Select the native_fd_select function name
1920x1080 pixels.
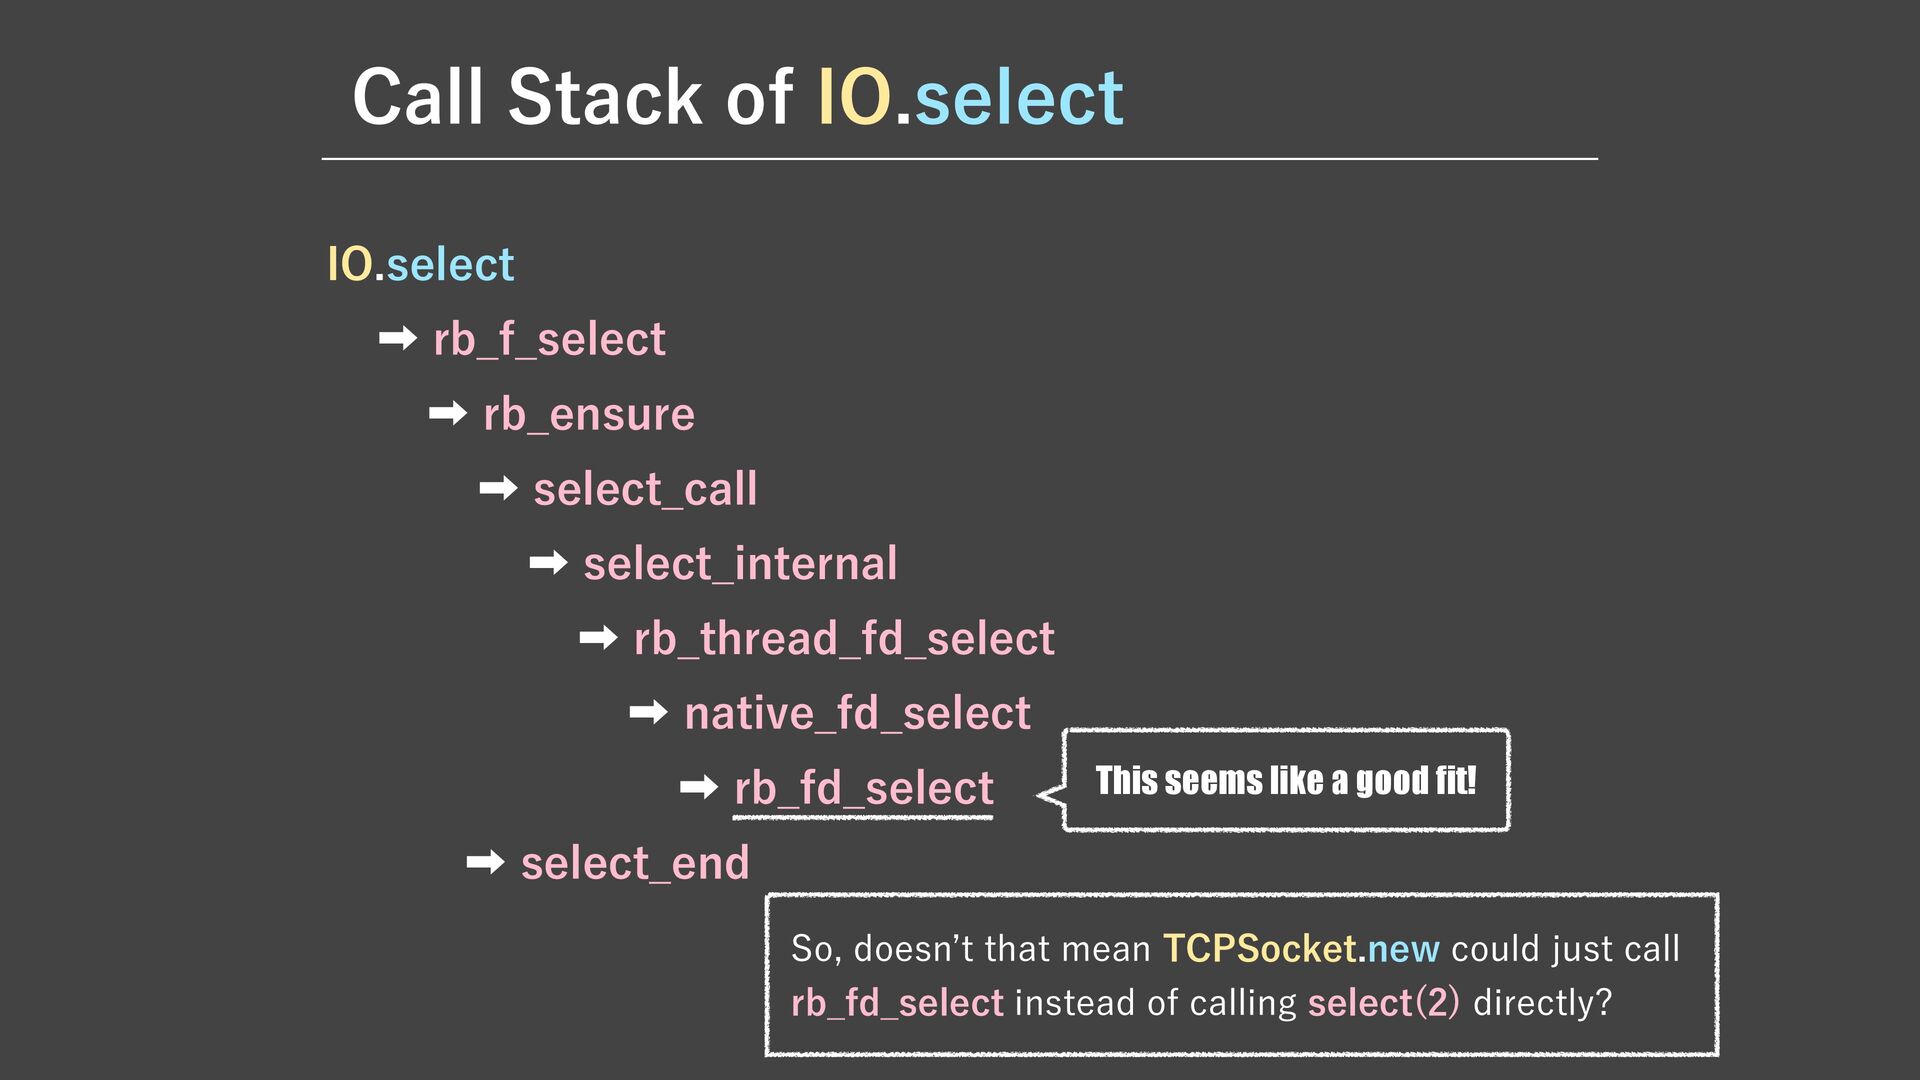coord(857,714)
